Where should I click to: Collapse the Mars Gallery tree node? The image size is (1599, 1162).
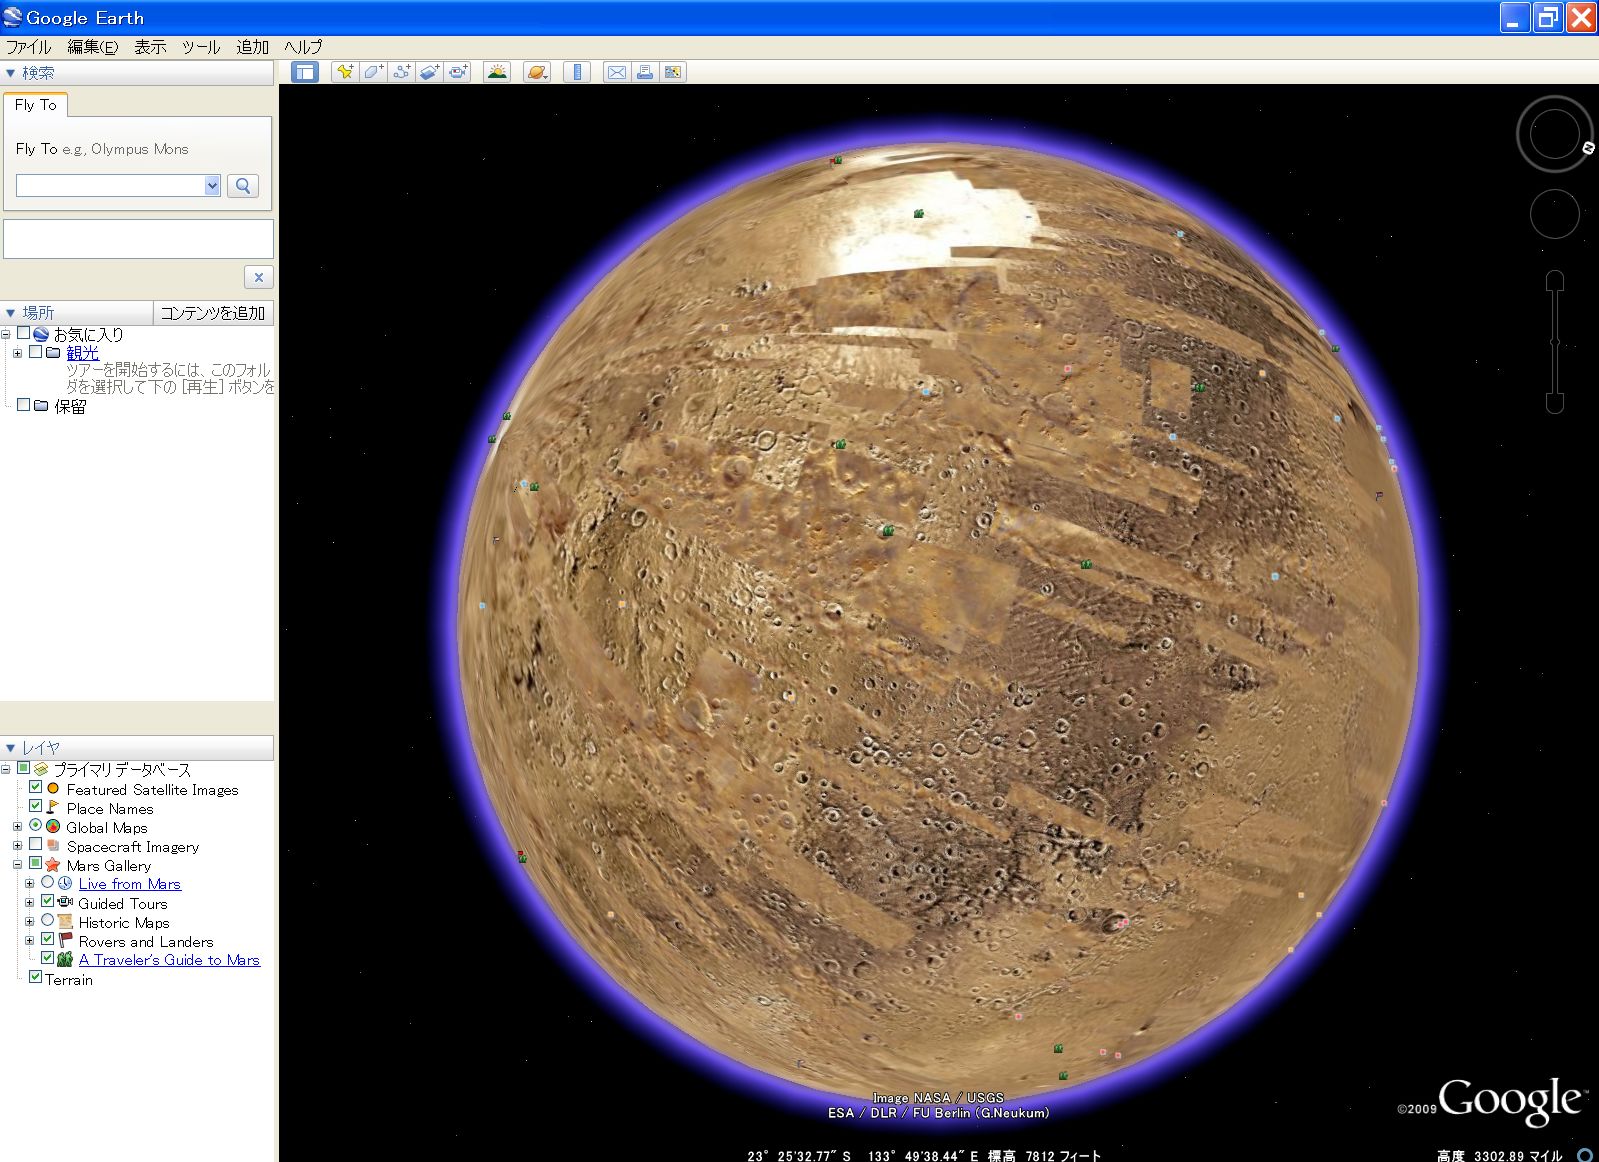(x=17, y=865)
